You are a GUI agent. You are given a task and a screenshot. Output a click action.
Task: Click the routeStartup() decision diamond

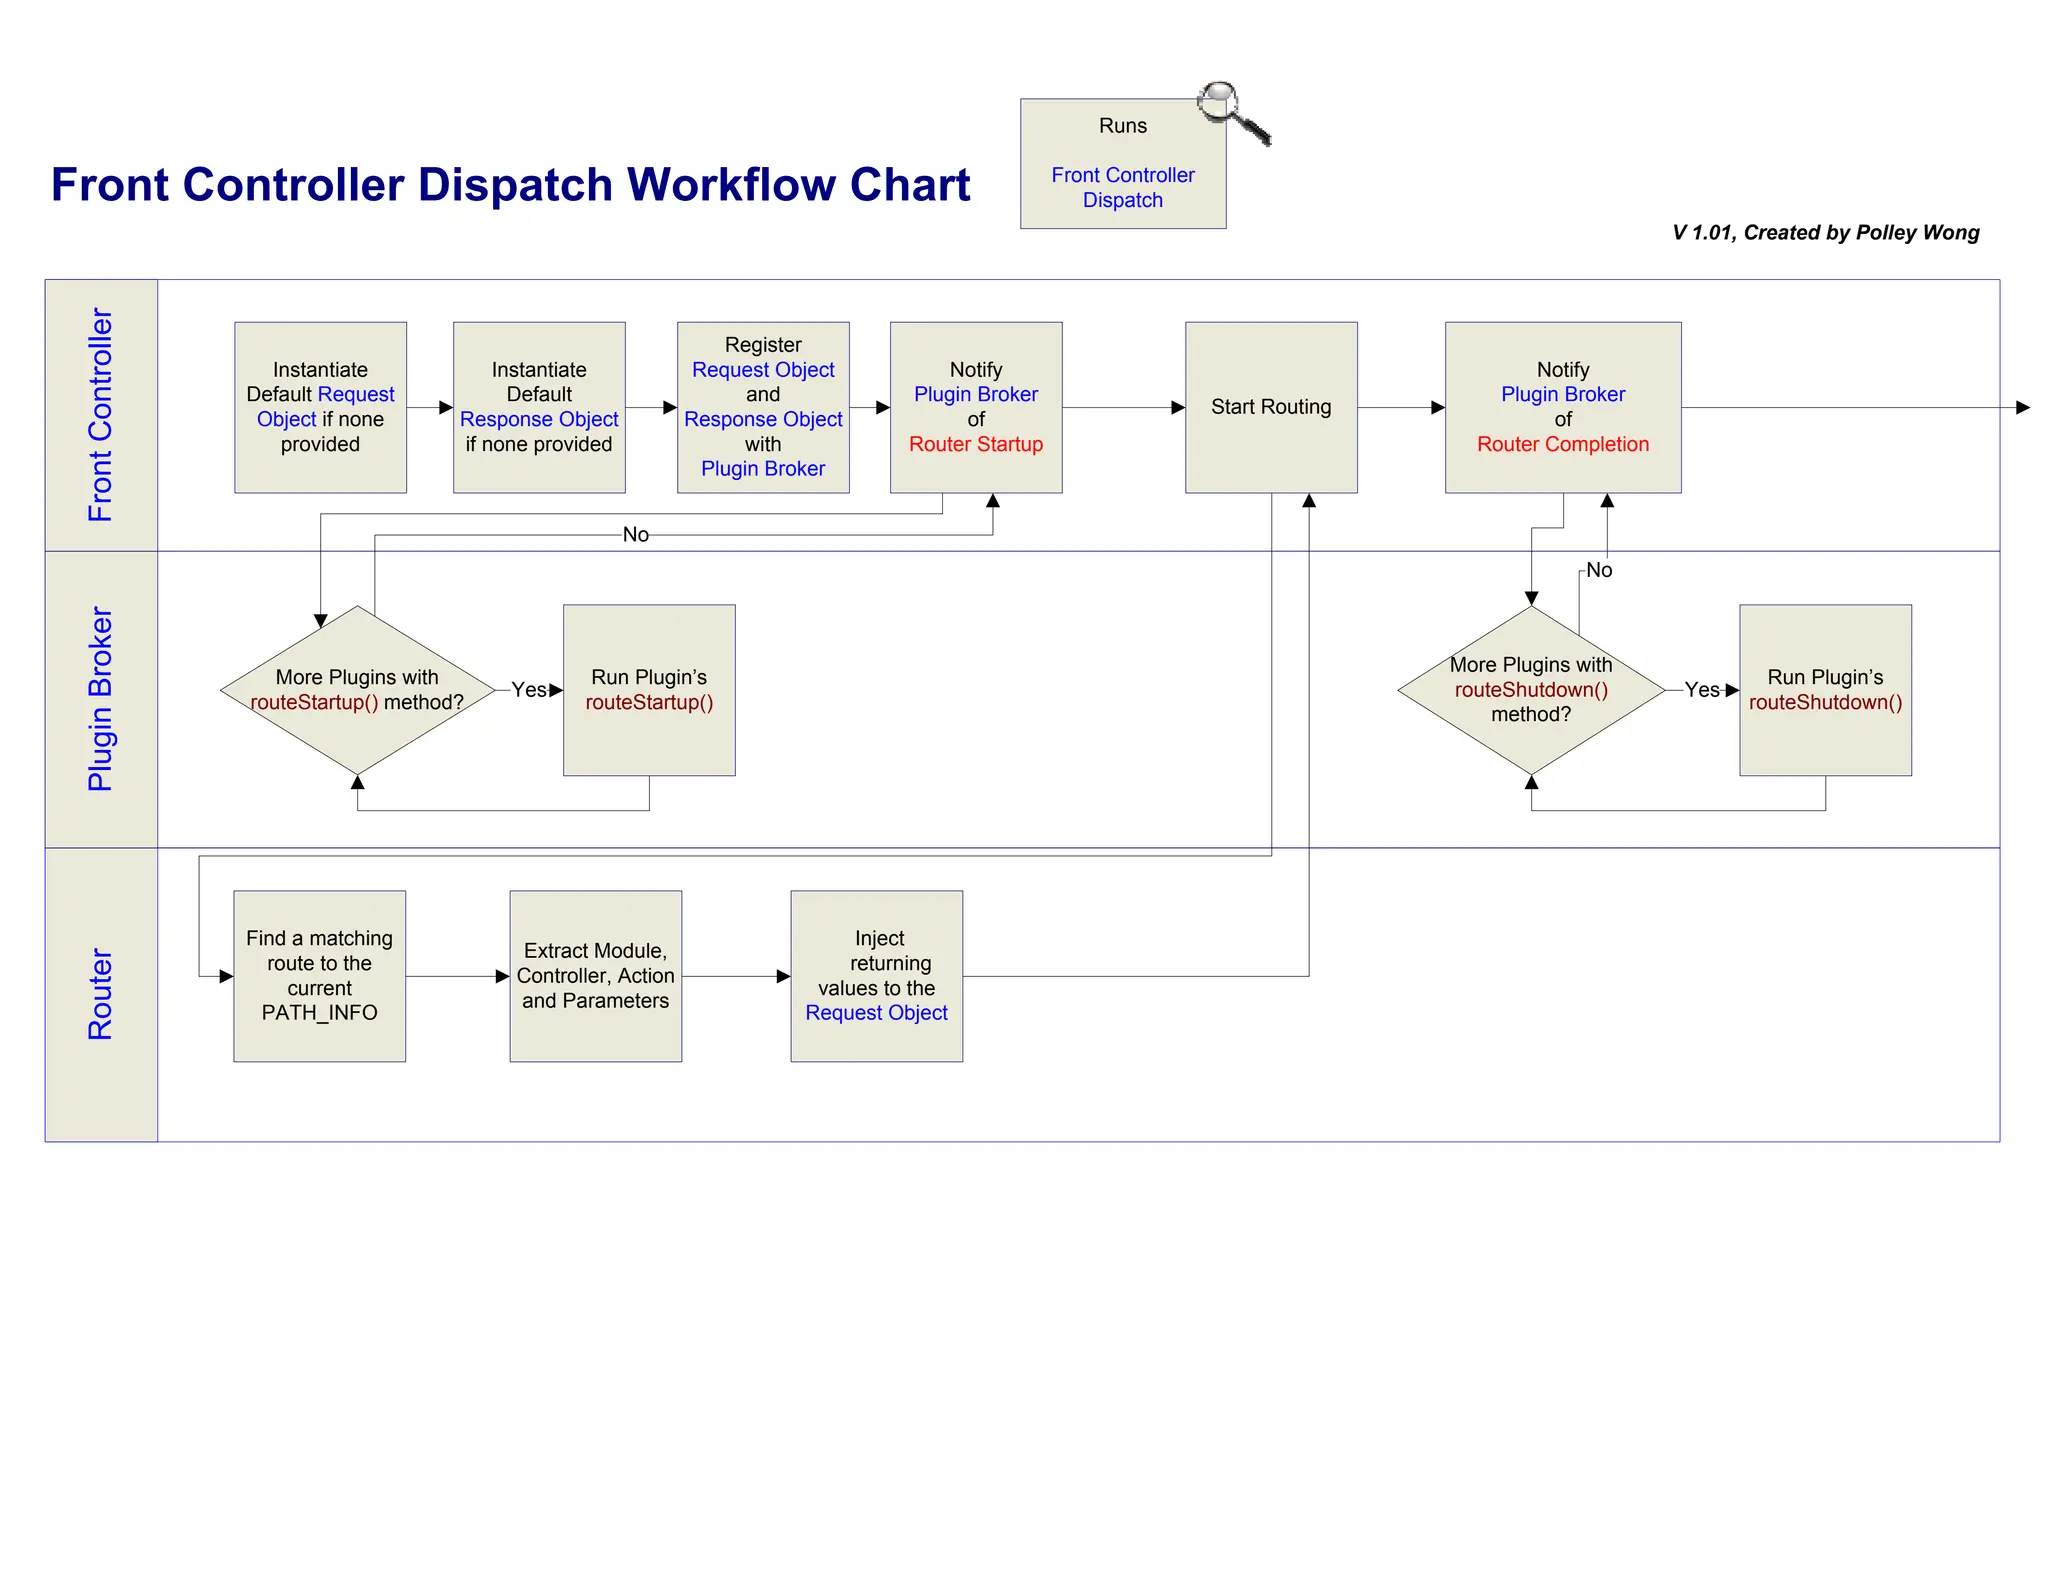[x=357, y=690]
